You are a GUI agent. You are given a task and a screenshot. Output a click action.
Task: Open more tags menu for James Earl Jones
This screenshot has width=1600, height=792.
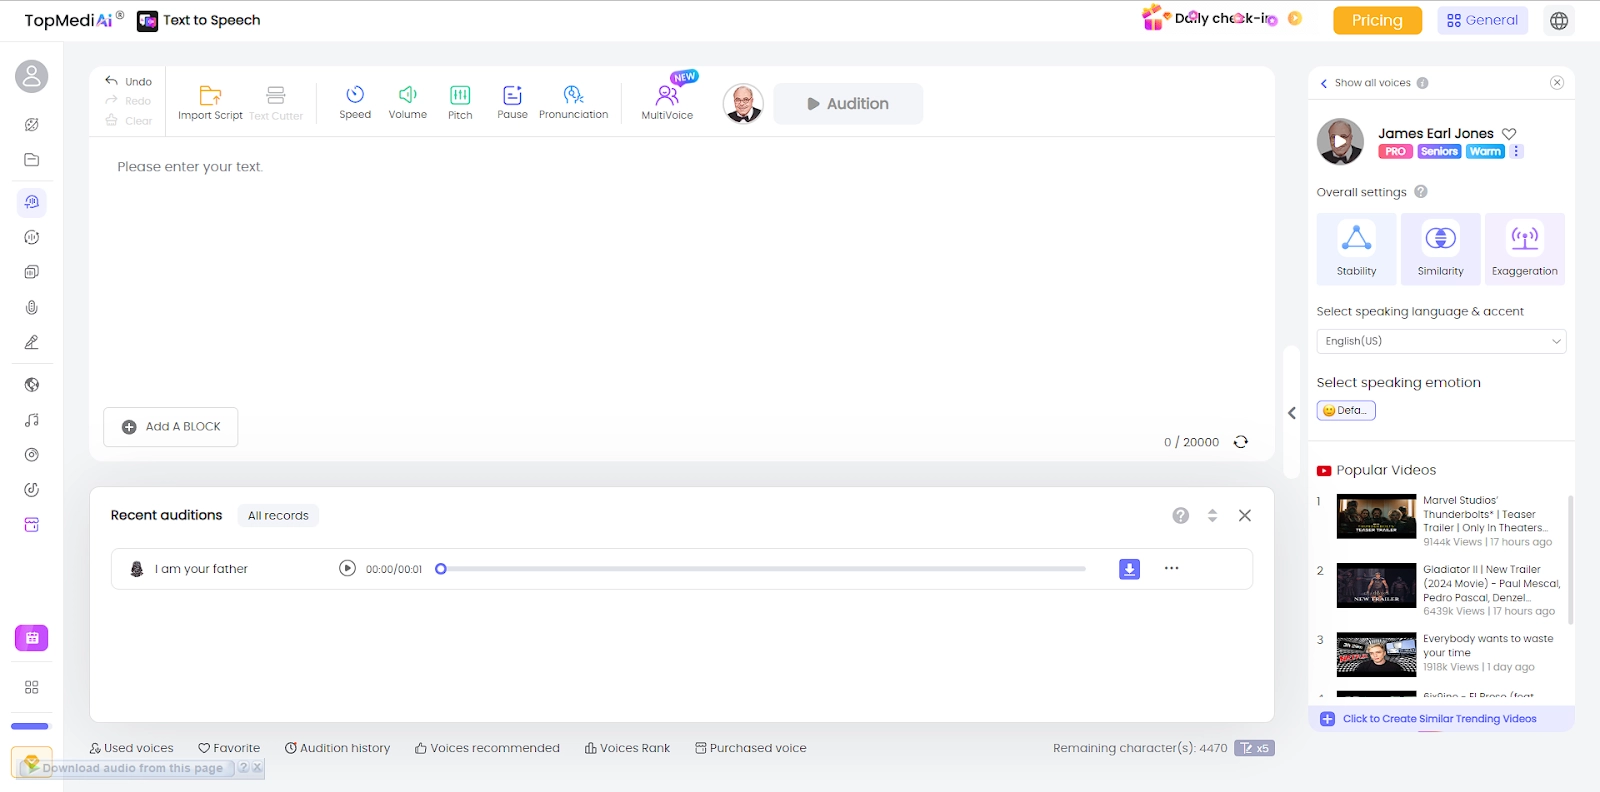[x=1516, y=151]
